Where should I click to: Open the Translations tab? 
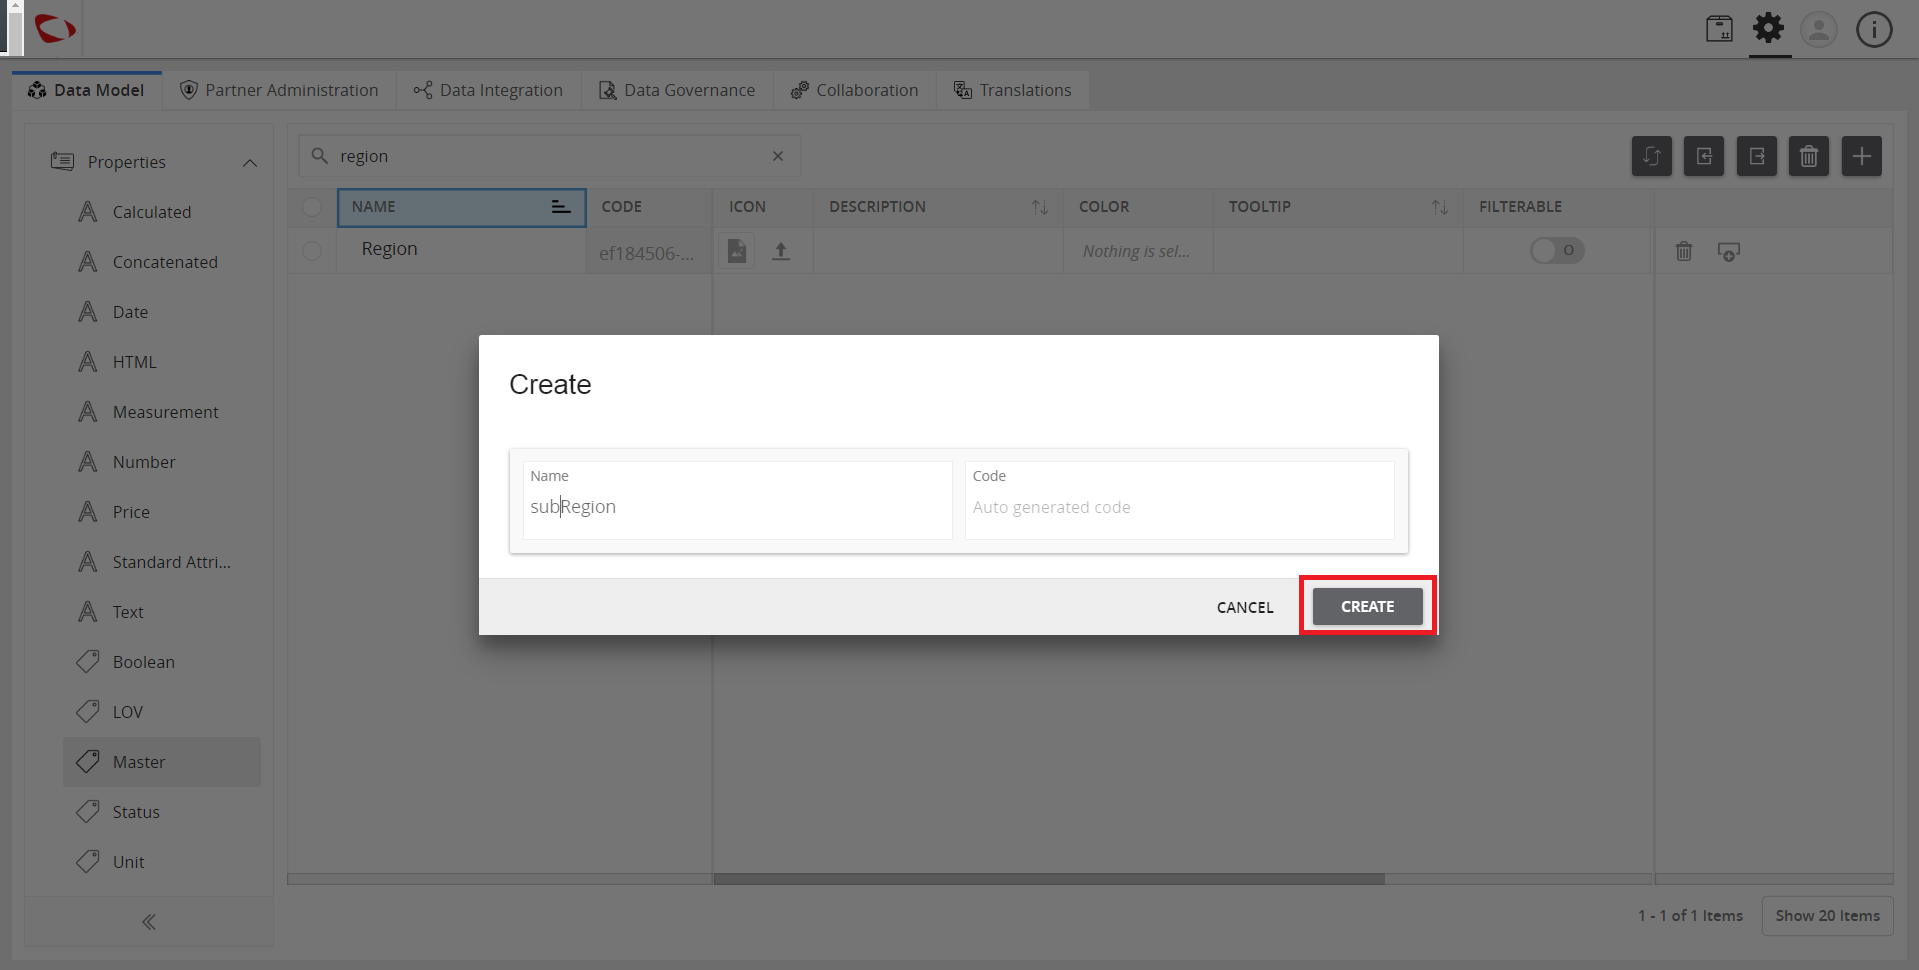pyautogui.click(x=1012, y=90)
